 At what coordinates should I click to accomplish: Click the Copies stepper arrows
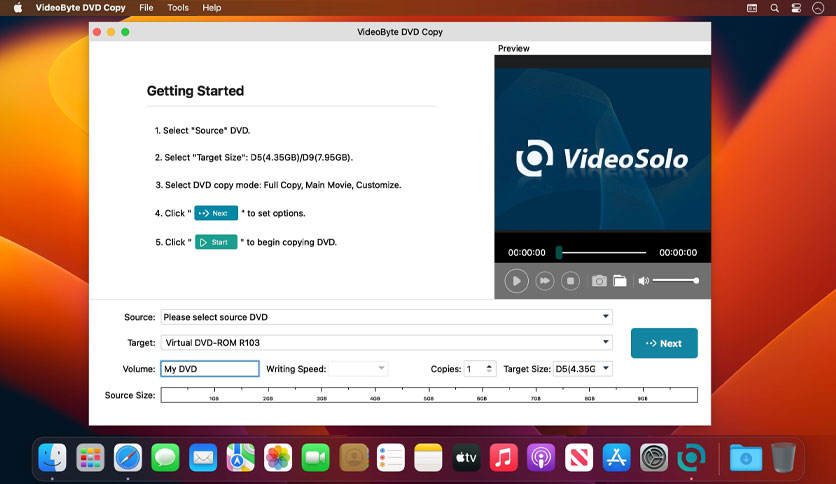tap(489, 368)
